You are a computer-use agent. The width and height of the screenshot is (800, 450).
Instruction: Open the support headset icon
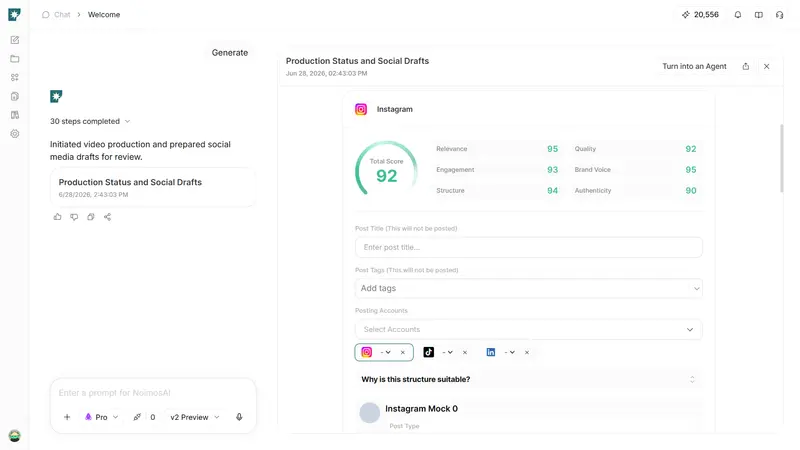point(779,15)
